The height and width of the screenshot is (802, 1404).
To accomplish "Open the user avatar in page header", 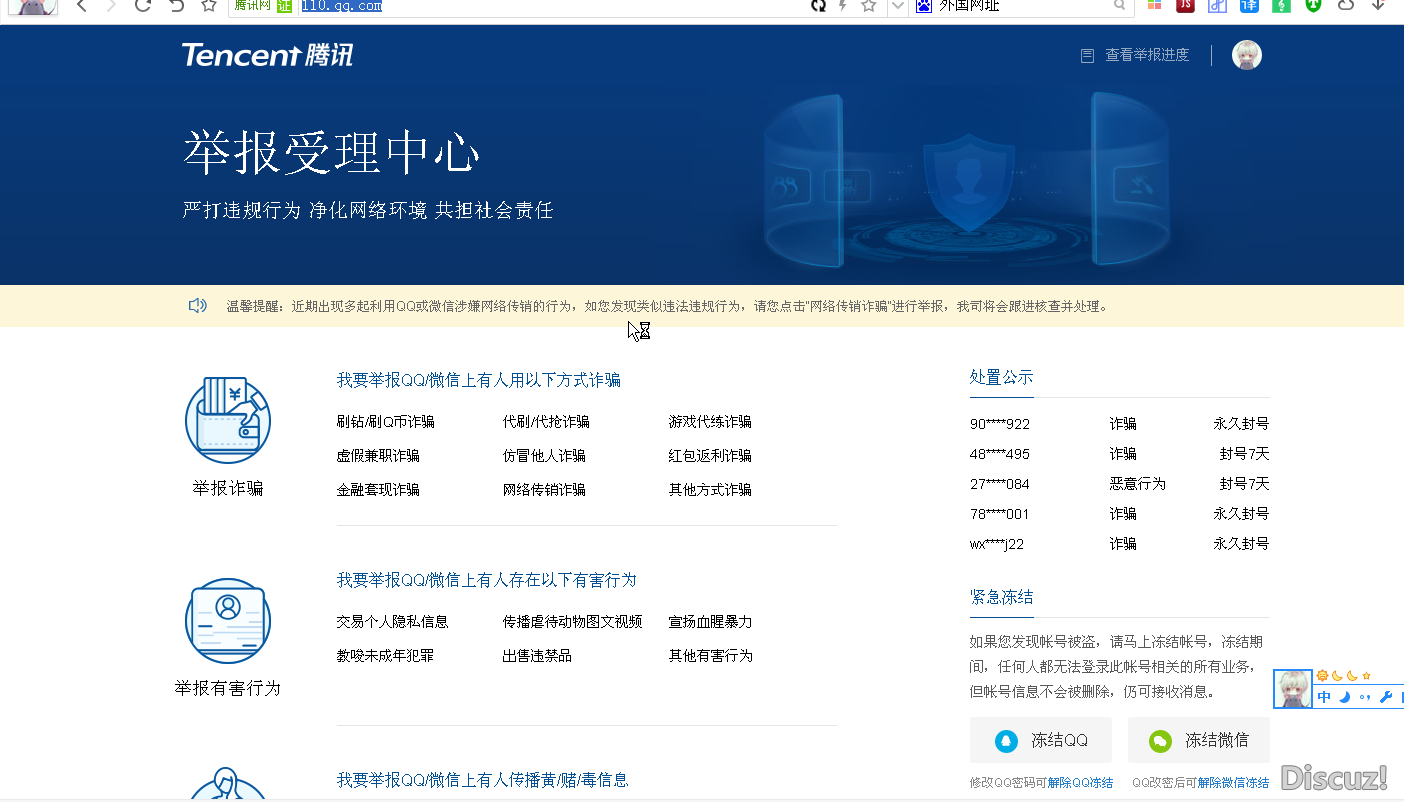I will [1247, 55].
